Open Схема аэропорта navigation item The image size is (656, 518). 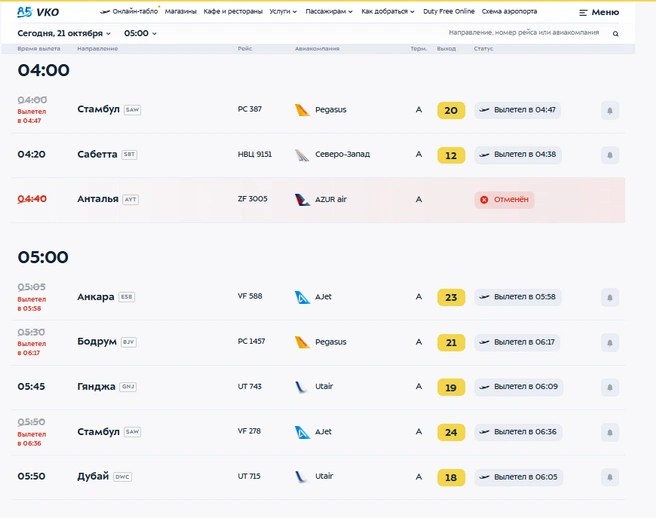509,11
